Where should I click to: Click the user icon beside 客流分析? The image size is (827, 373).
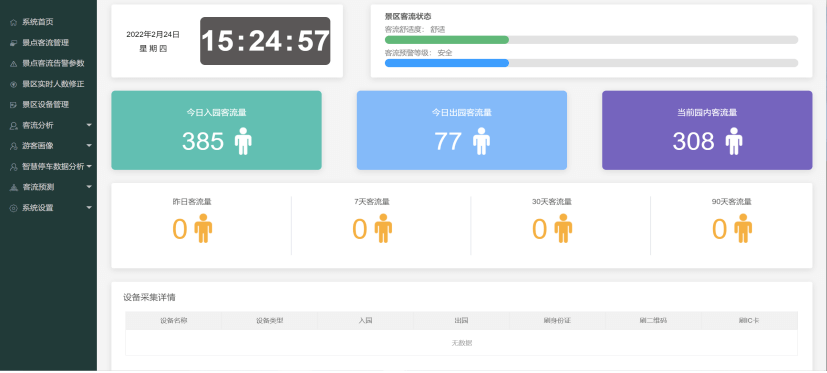click(14, 126)
